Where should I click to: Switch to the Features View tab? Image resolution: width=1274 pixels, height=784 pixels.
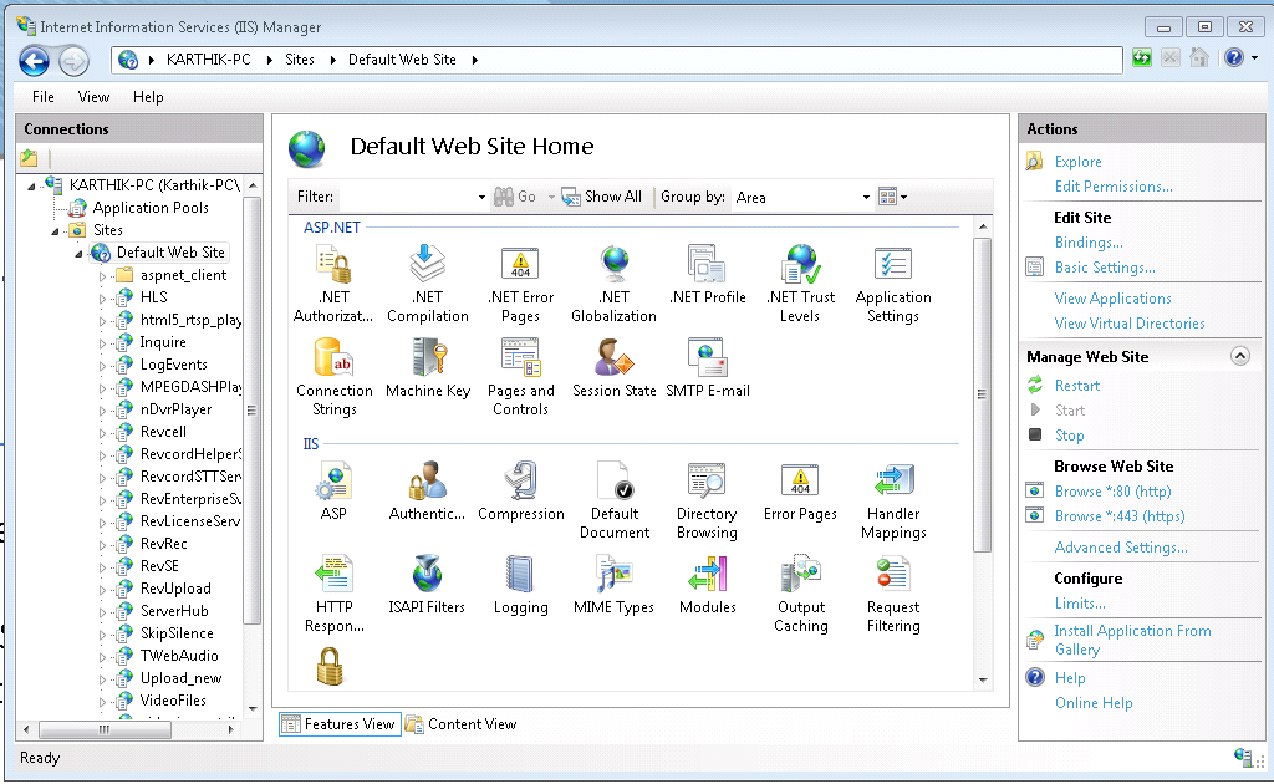(x=339, y=724)
